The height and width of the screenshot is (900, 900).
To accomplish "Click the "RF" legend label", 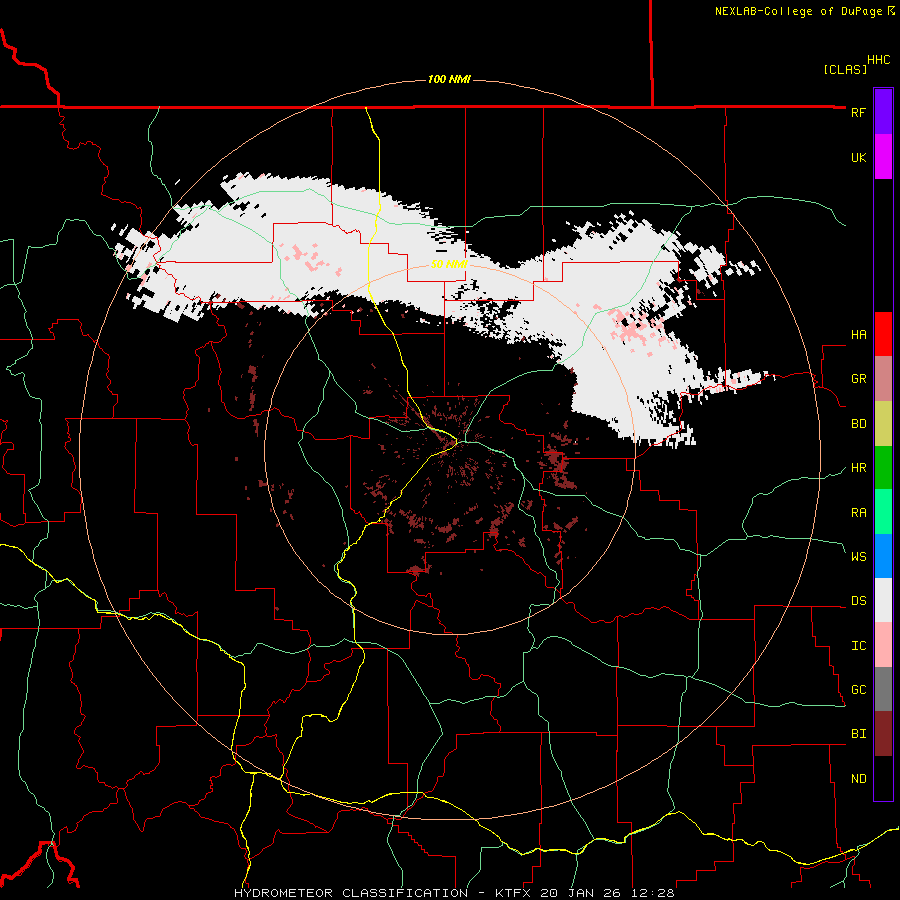I will (x=858, y=112).
